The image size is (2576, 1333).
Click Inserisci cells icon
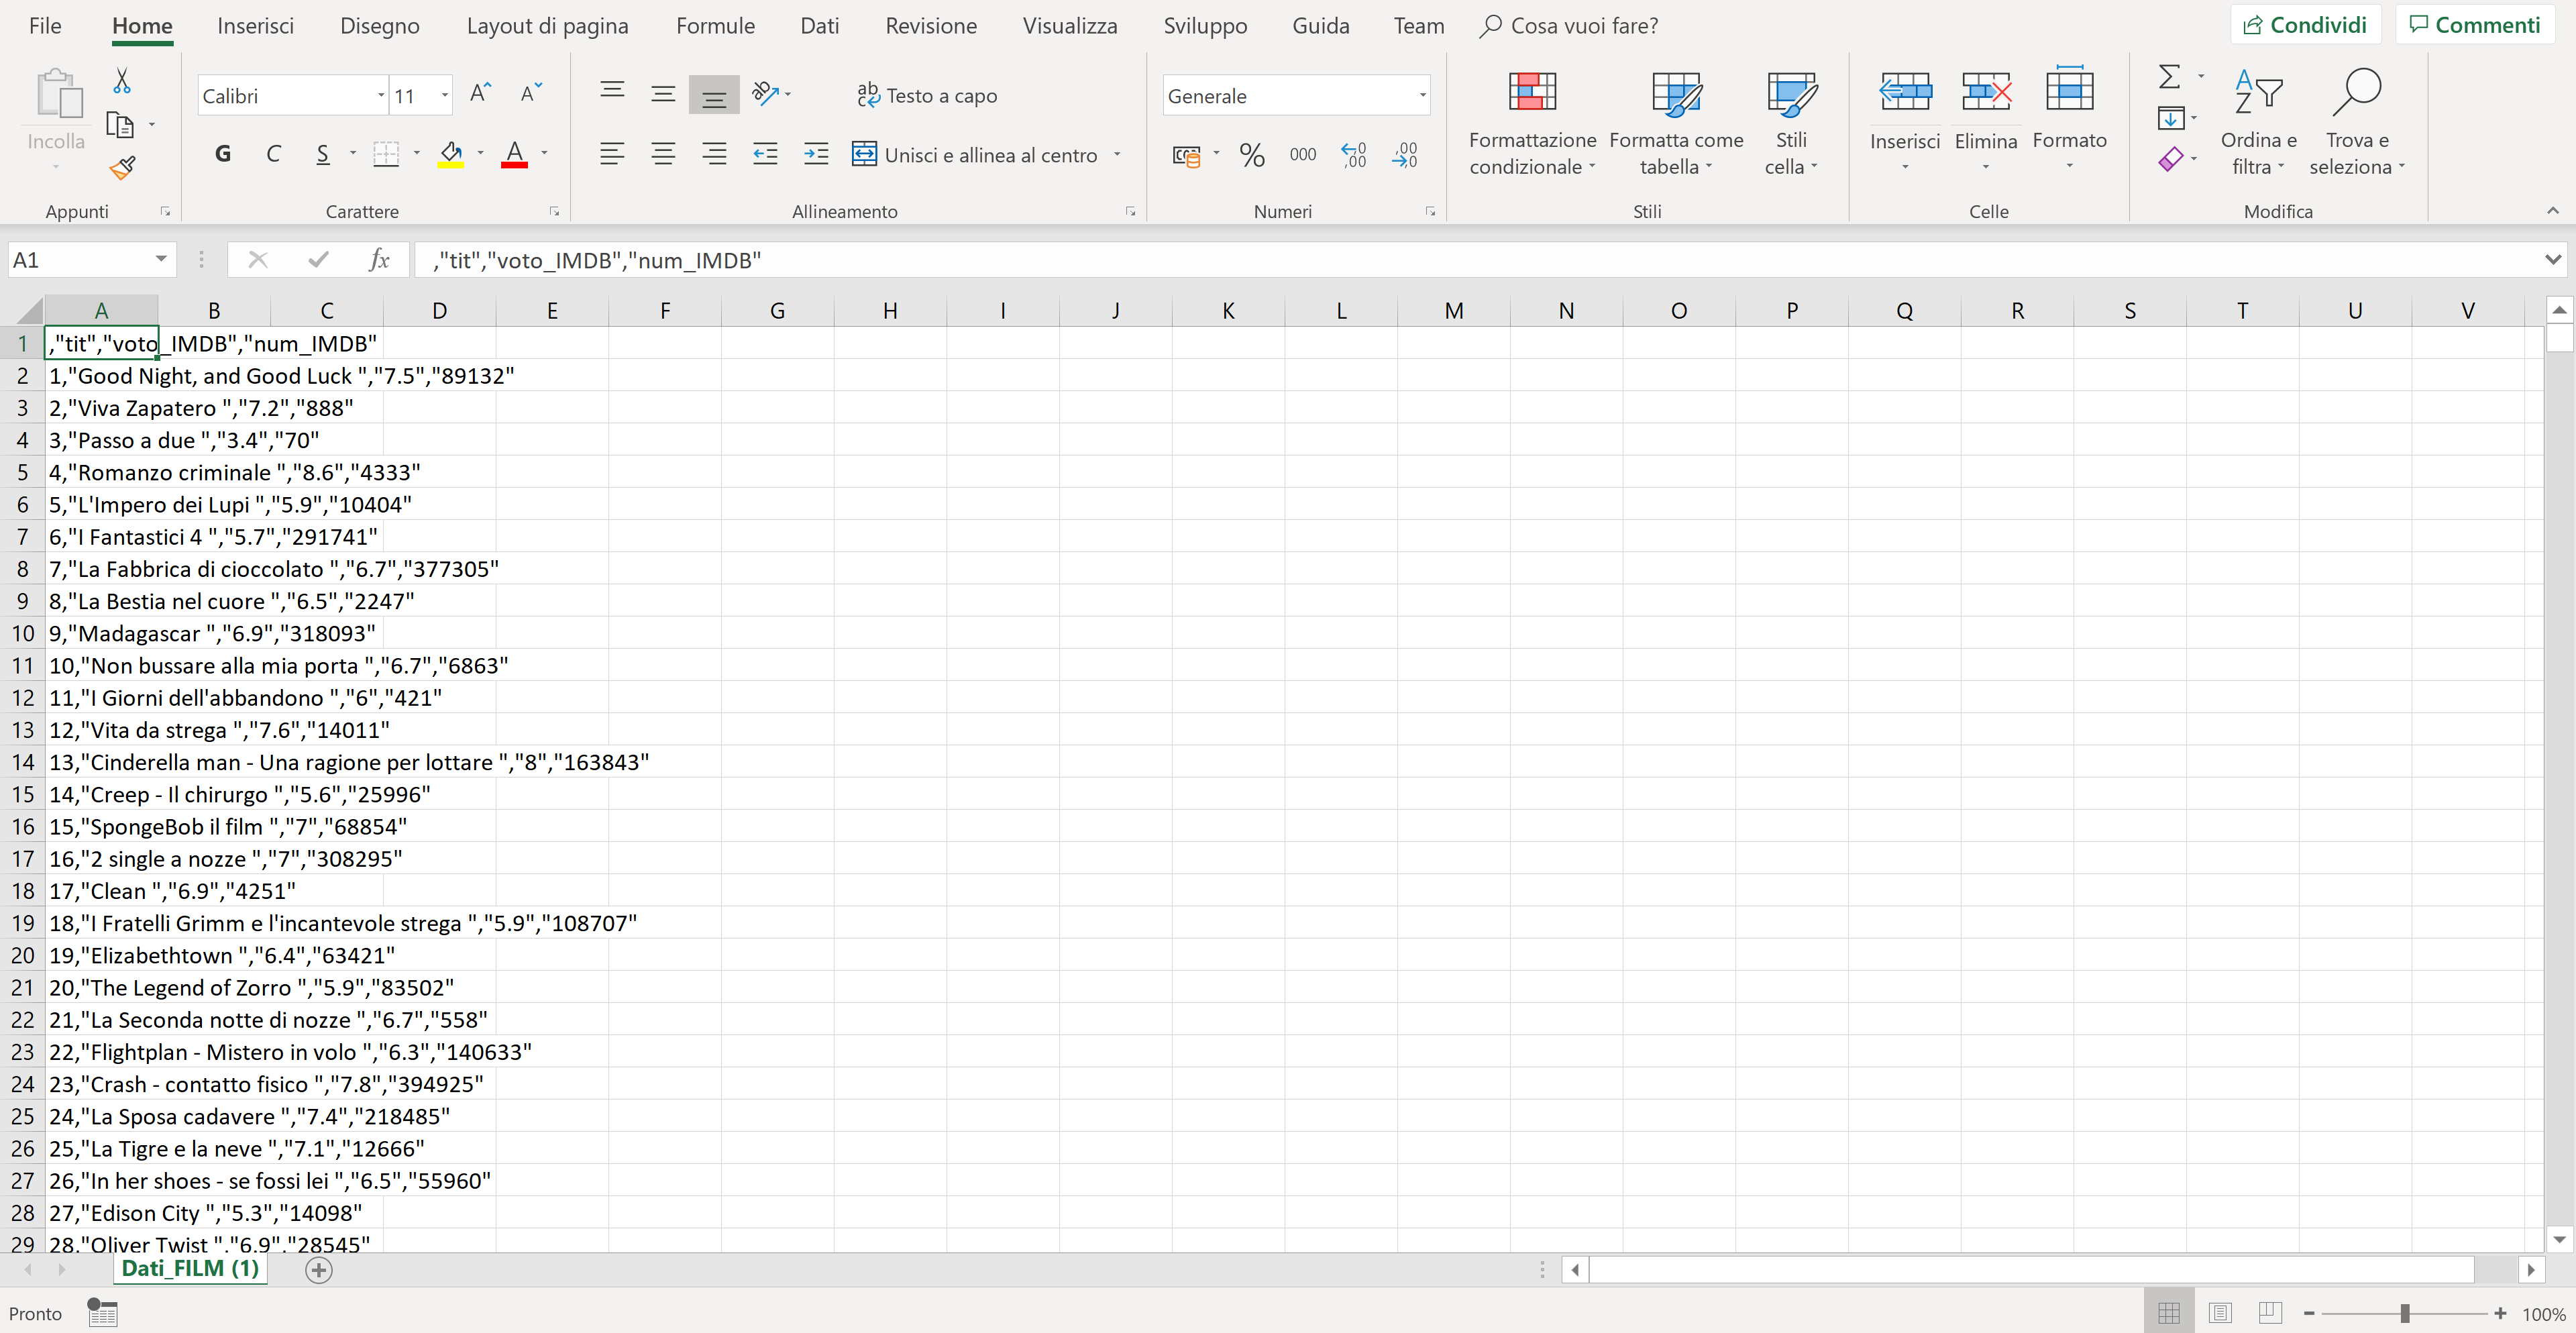point(1905,92)
